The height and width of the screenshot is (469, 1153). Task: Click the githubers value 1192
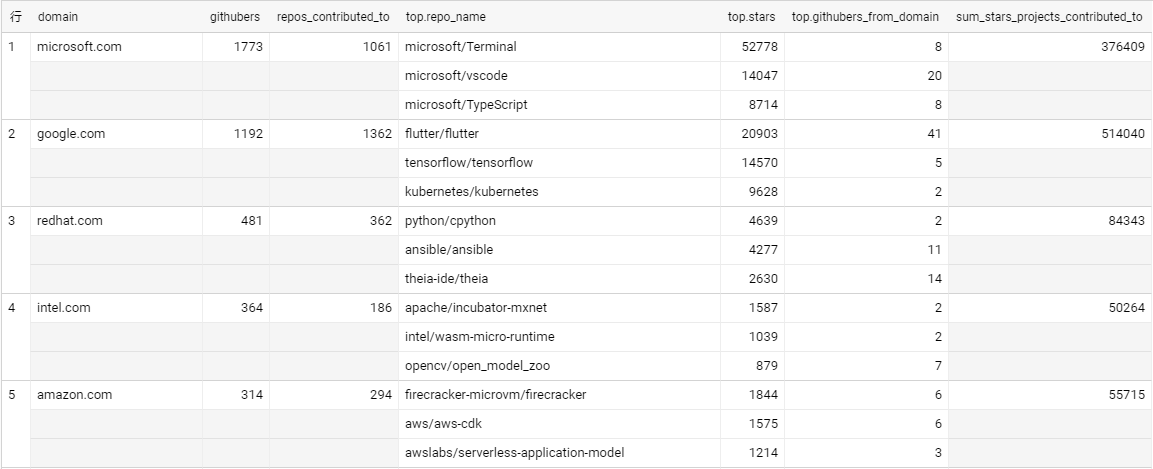(x=248, y=134)
